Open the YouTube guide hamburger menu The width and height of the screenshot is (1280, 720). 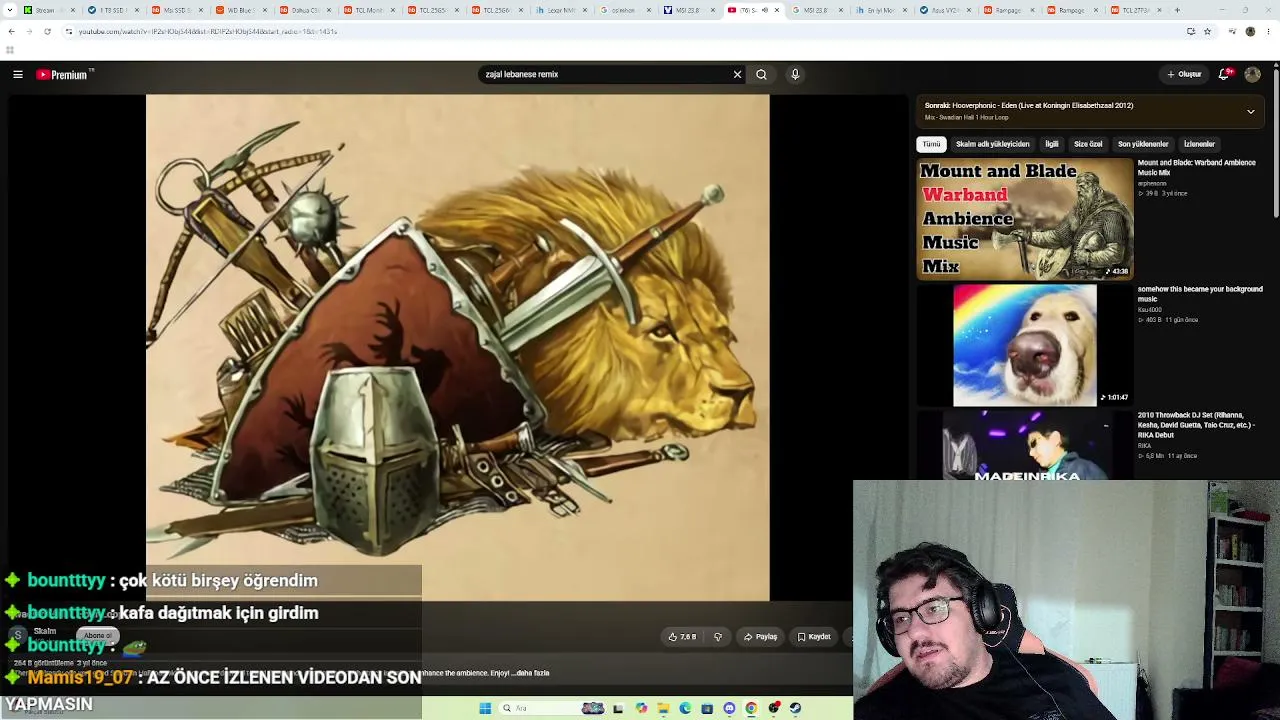[18, 74]
